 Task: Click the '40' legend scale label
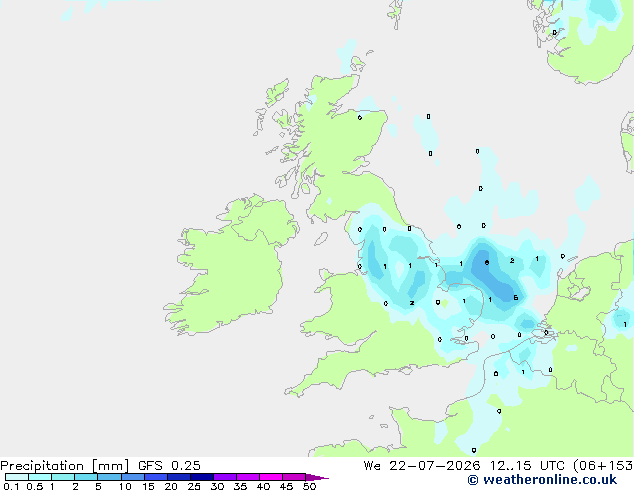[263, 486]
